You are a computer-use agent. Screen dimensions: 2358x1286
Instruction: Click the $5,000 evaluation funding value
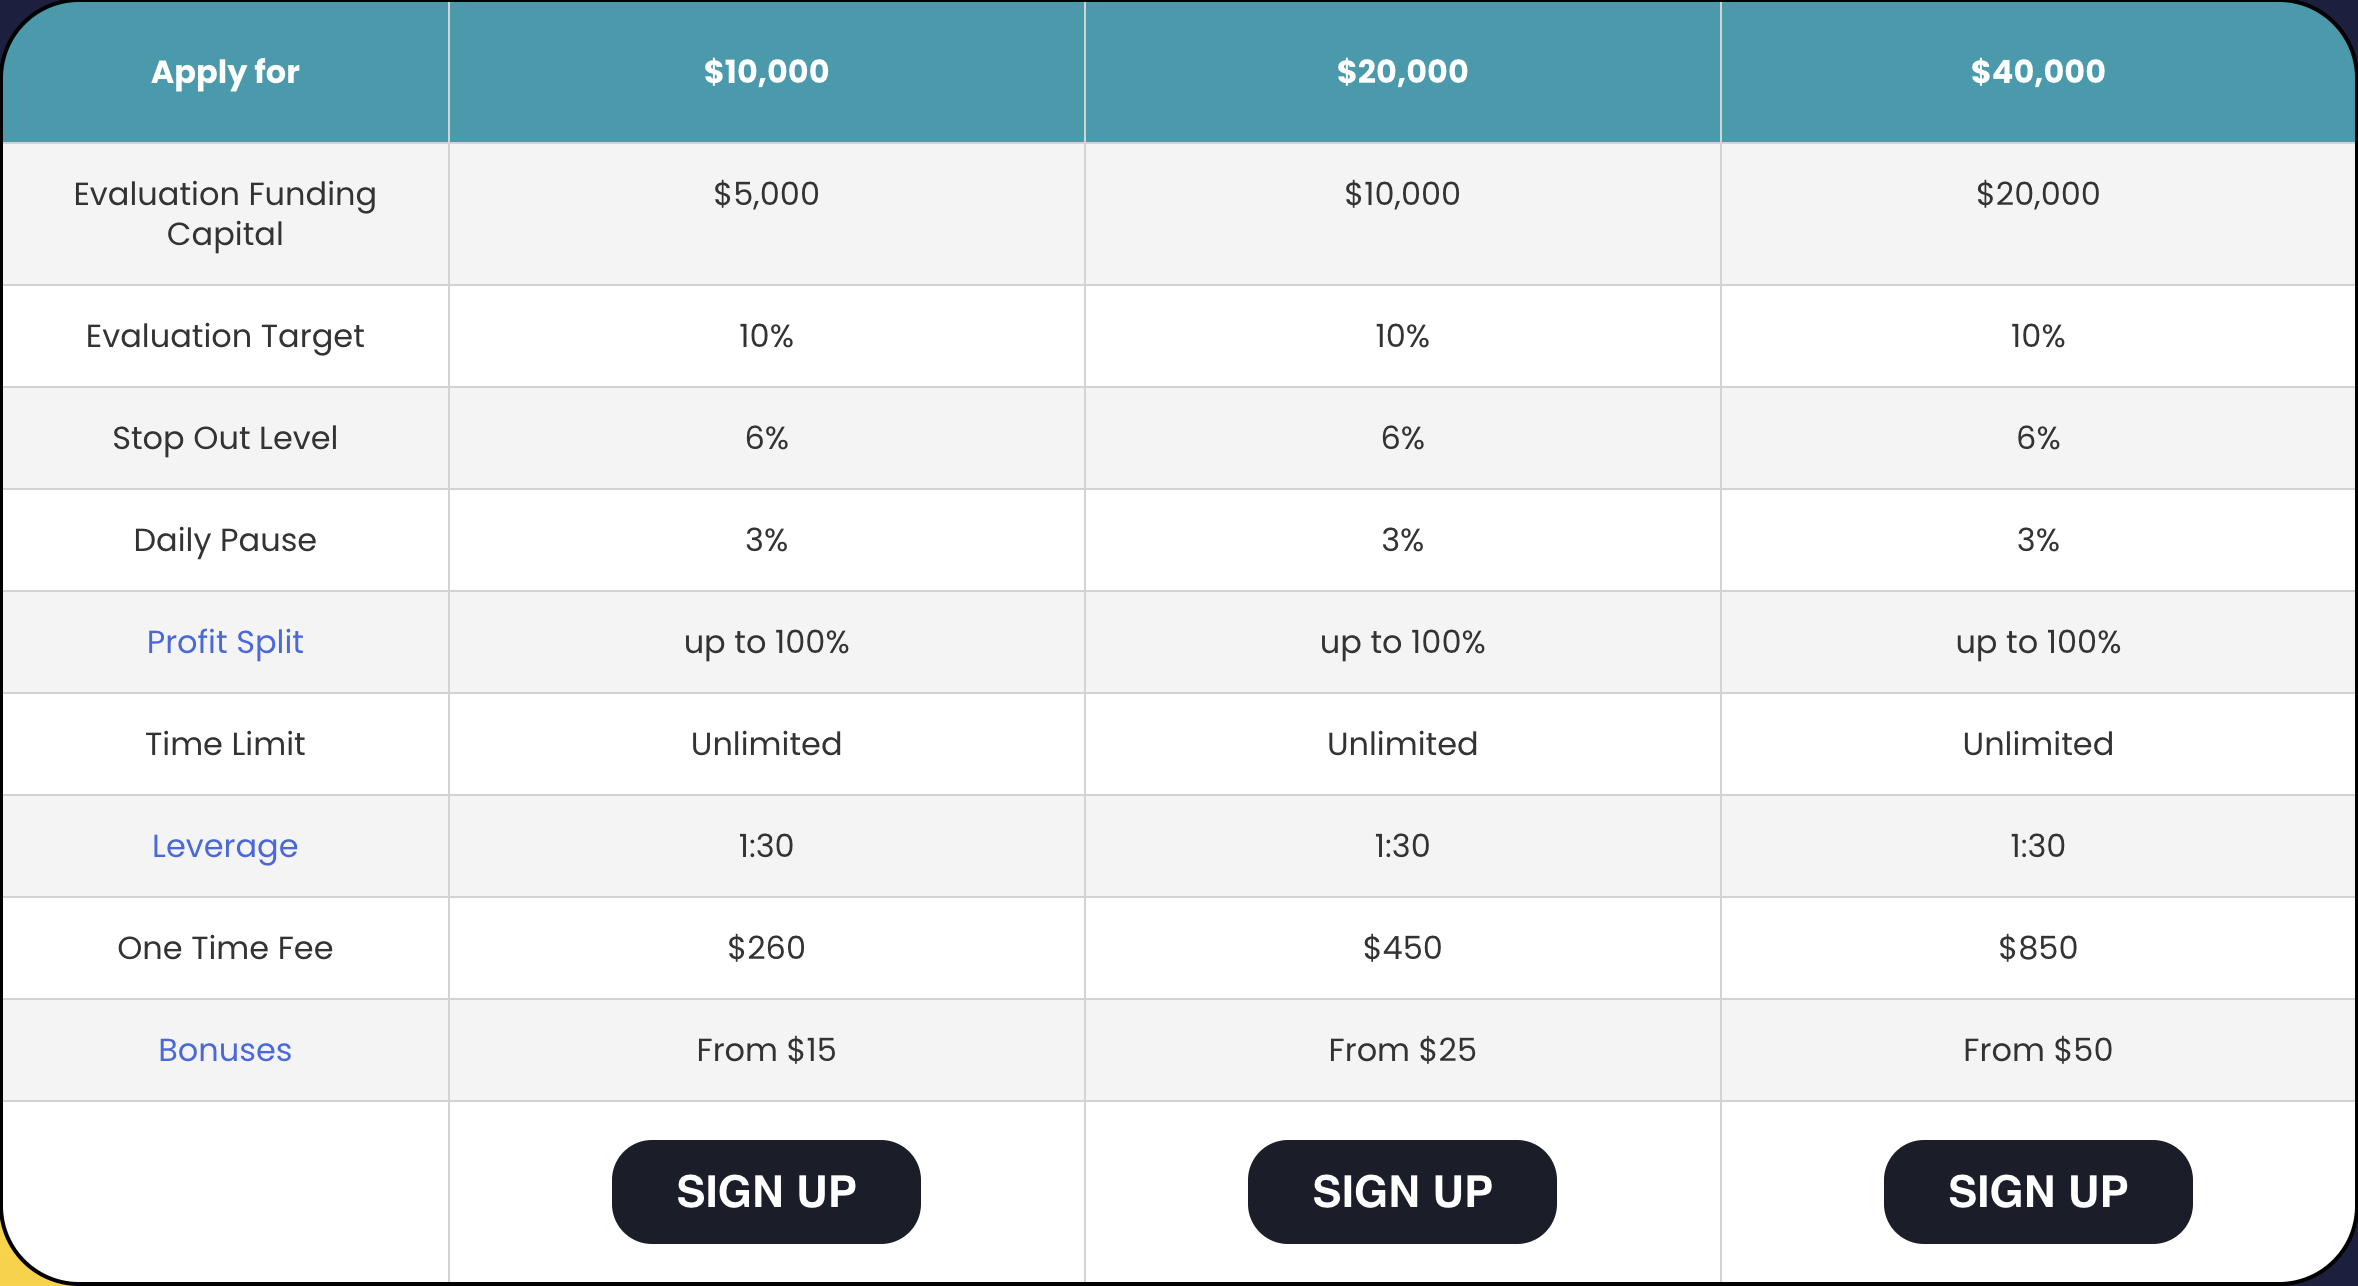[x=766, y=194]
